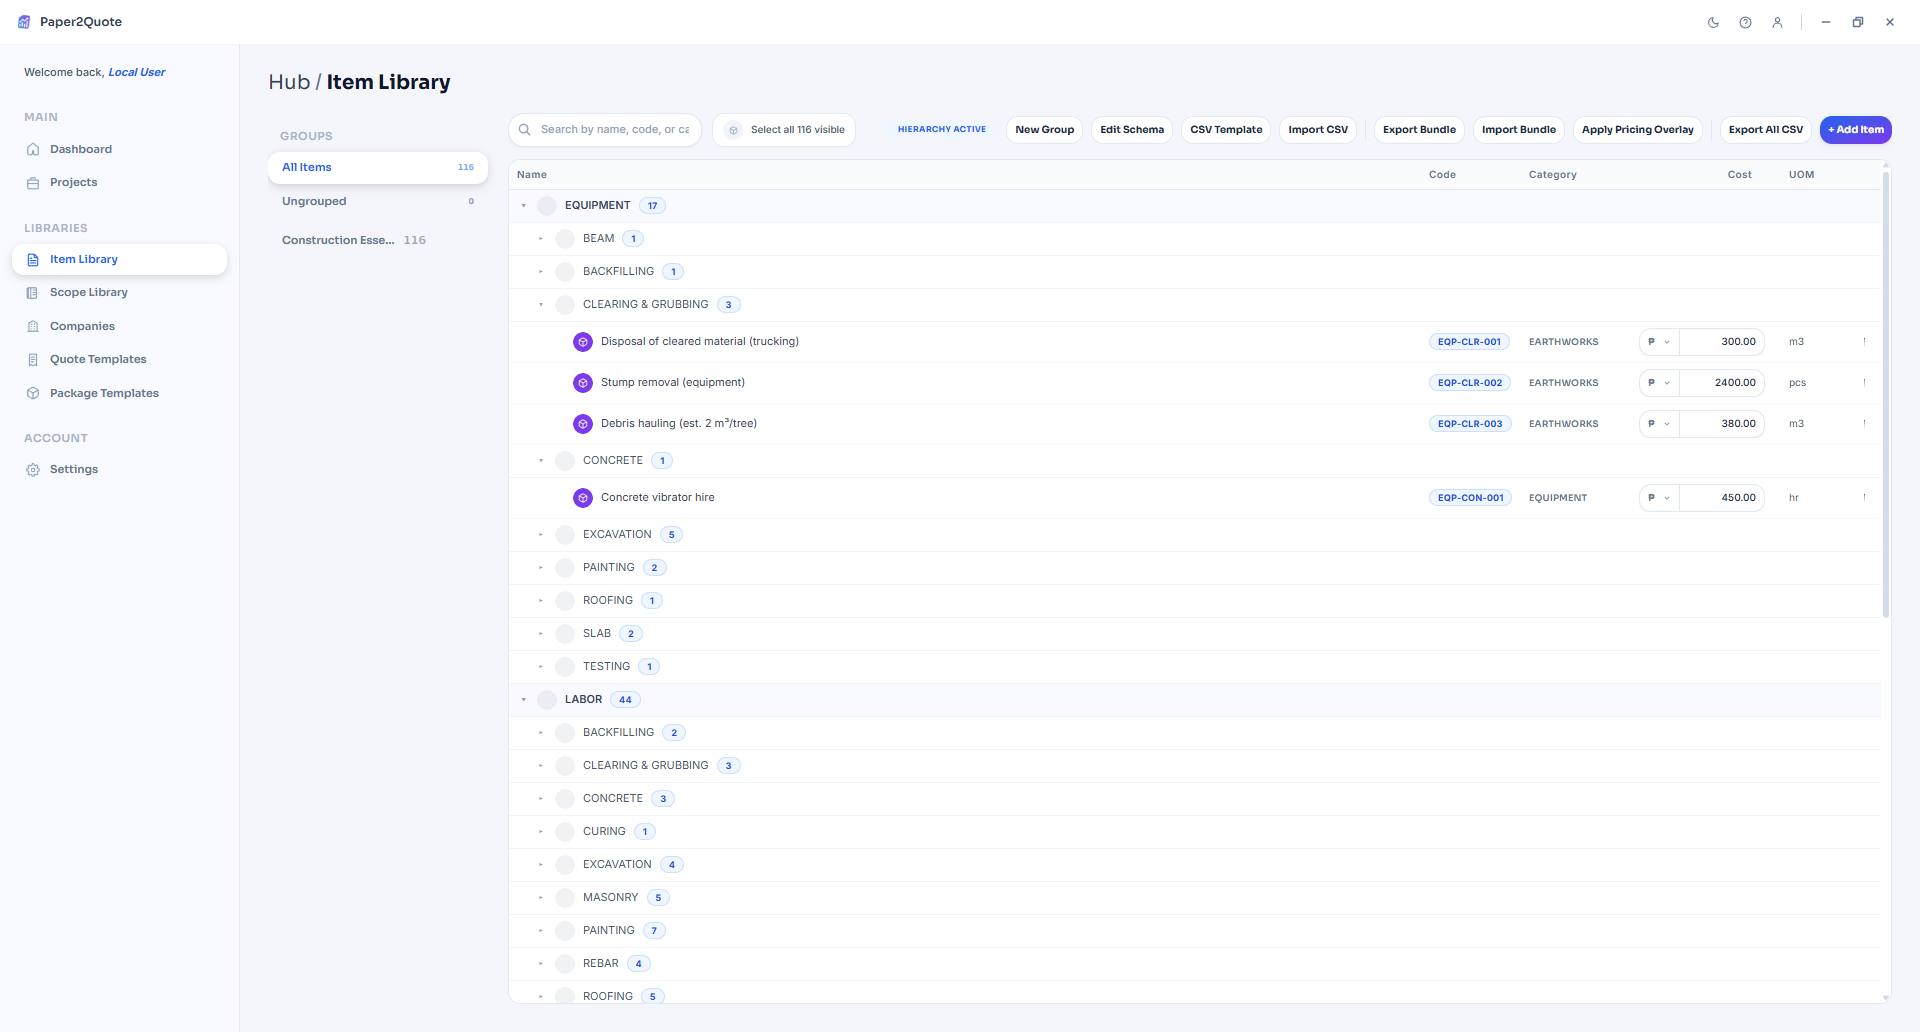Open row menu for Stump removal
Screen dimensions: 1920x1032
[1864, 383]
